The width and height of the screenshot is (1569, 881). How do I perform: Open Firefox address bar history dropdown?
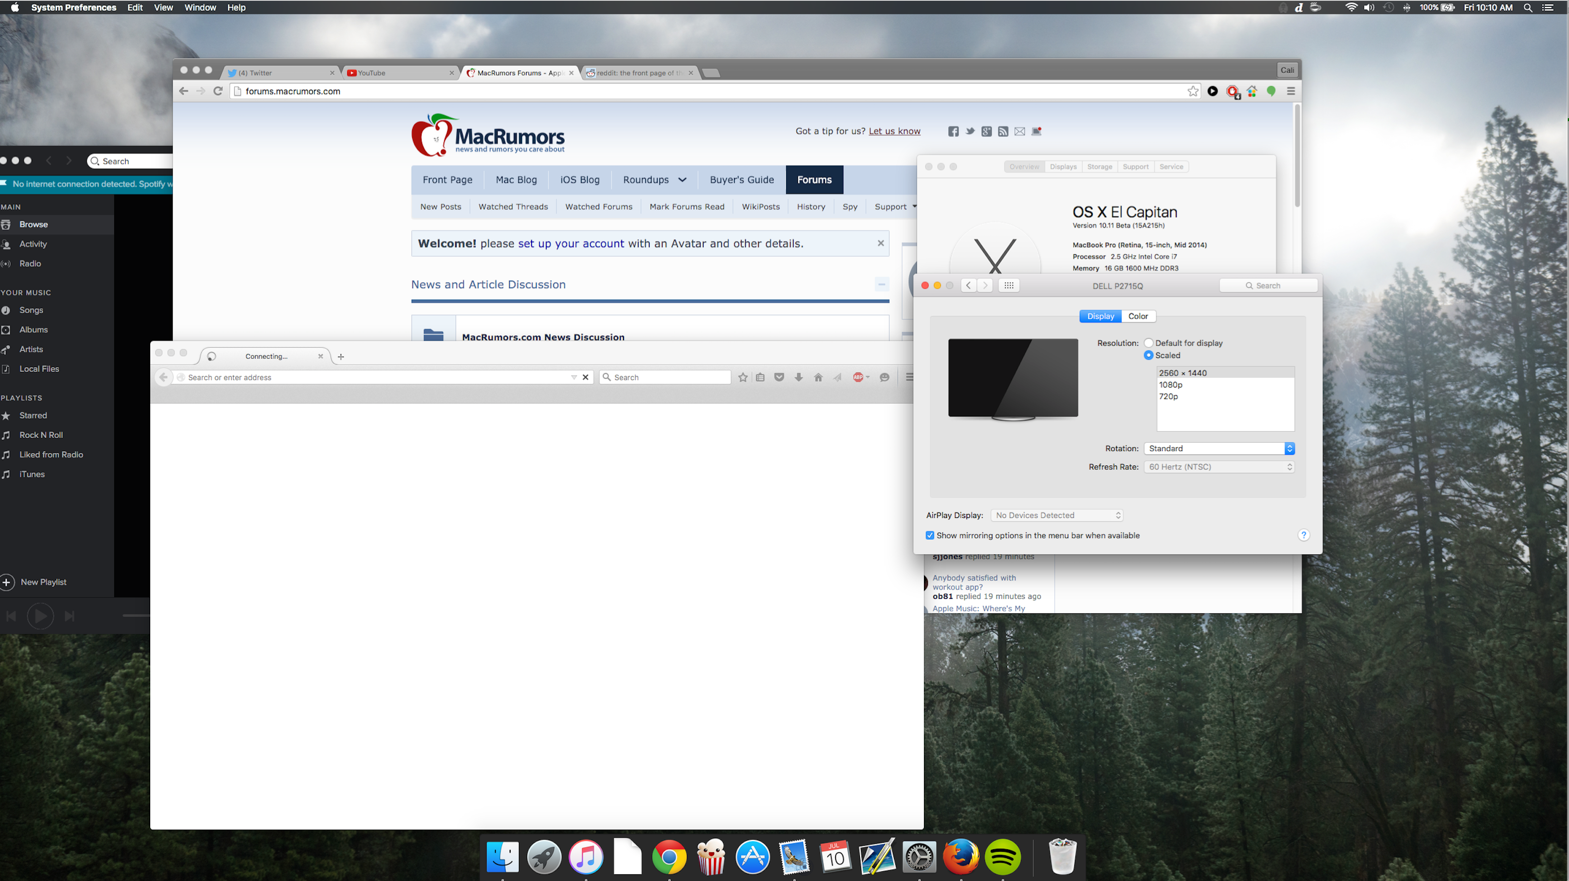573,377
